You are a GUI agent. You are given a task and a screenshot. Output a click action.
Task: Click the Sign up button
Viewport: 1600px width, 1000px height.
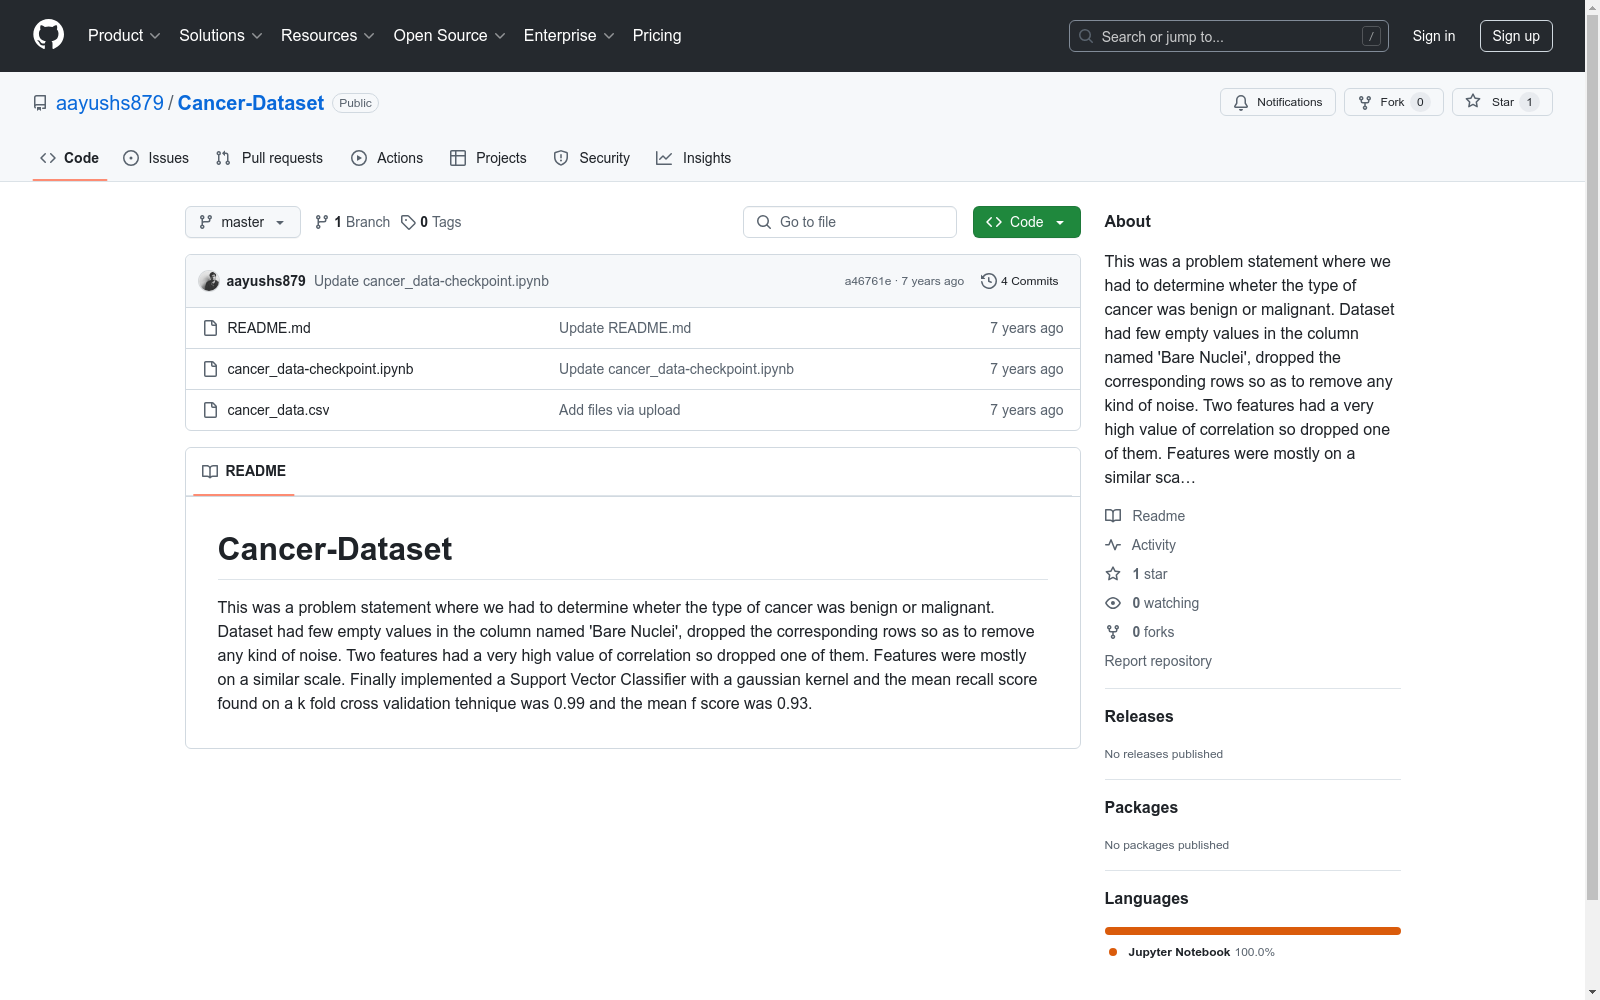(1516, 36)
